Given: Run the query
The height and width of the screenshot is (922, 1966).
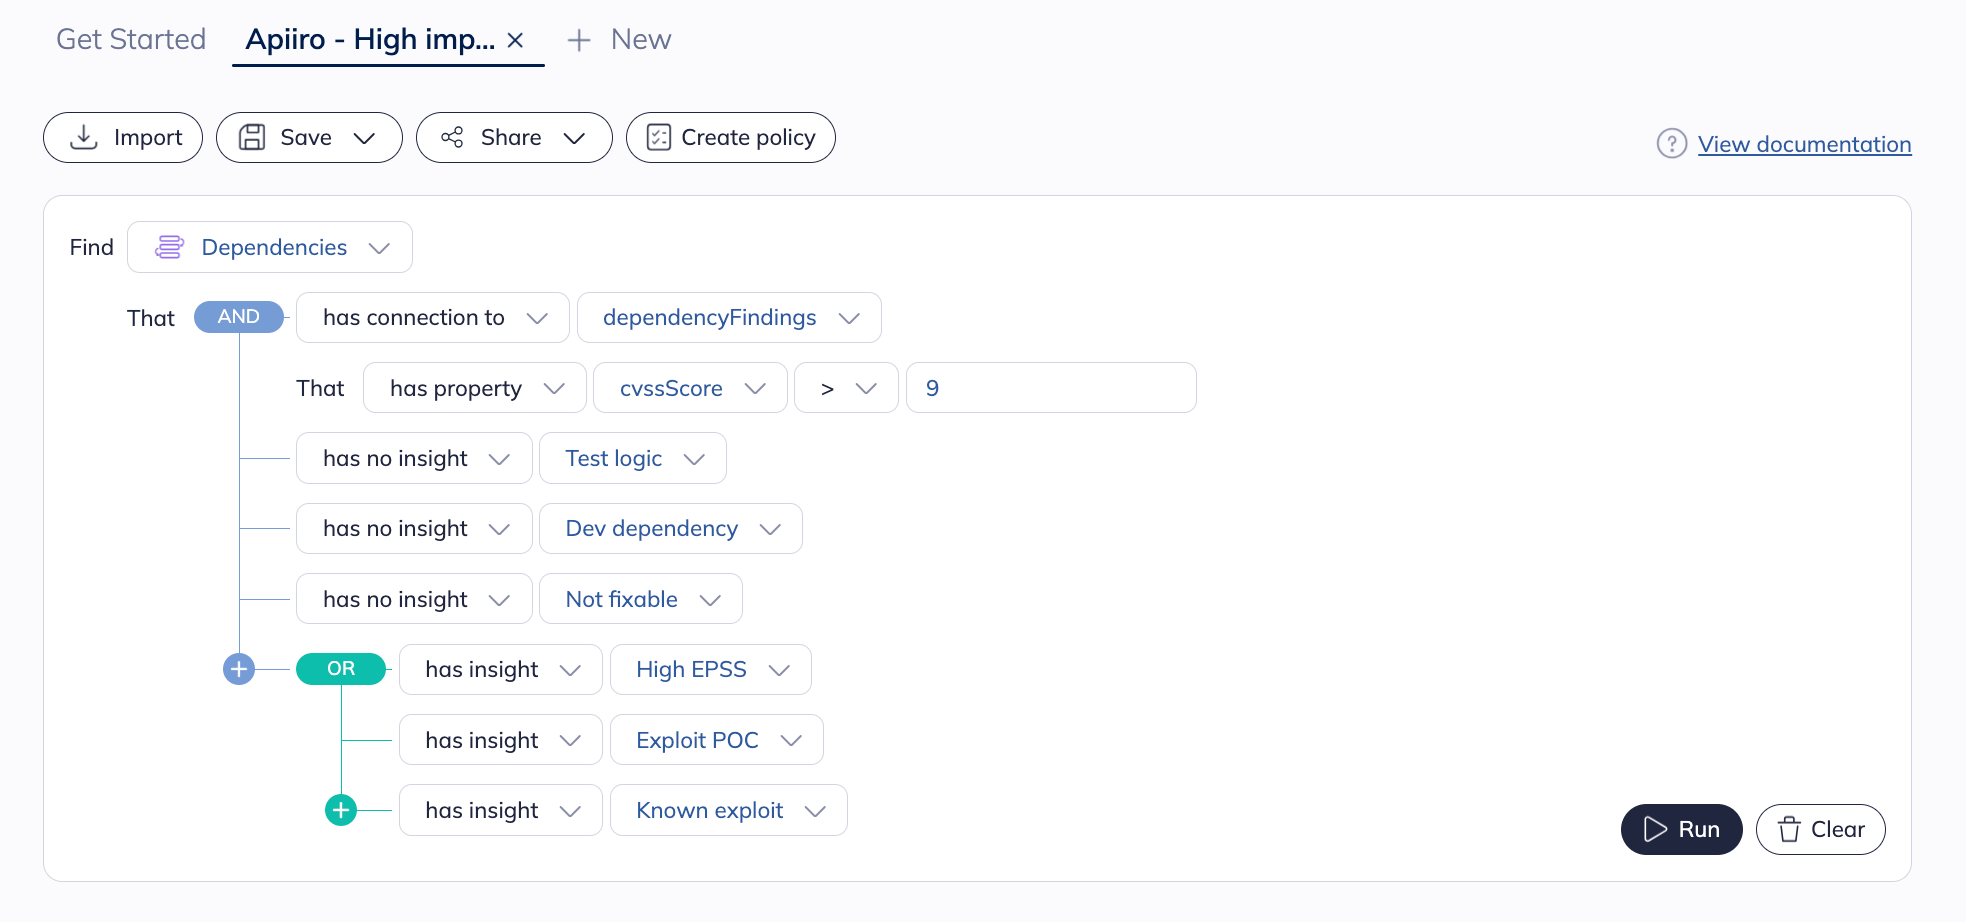Looking at the screenshot, I should click(1681, 829).
